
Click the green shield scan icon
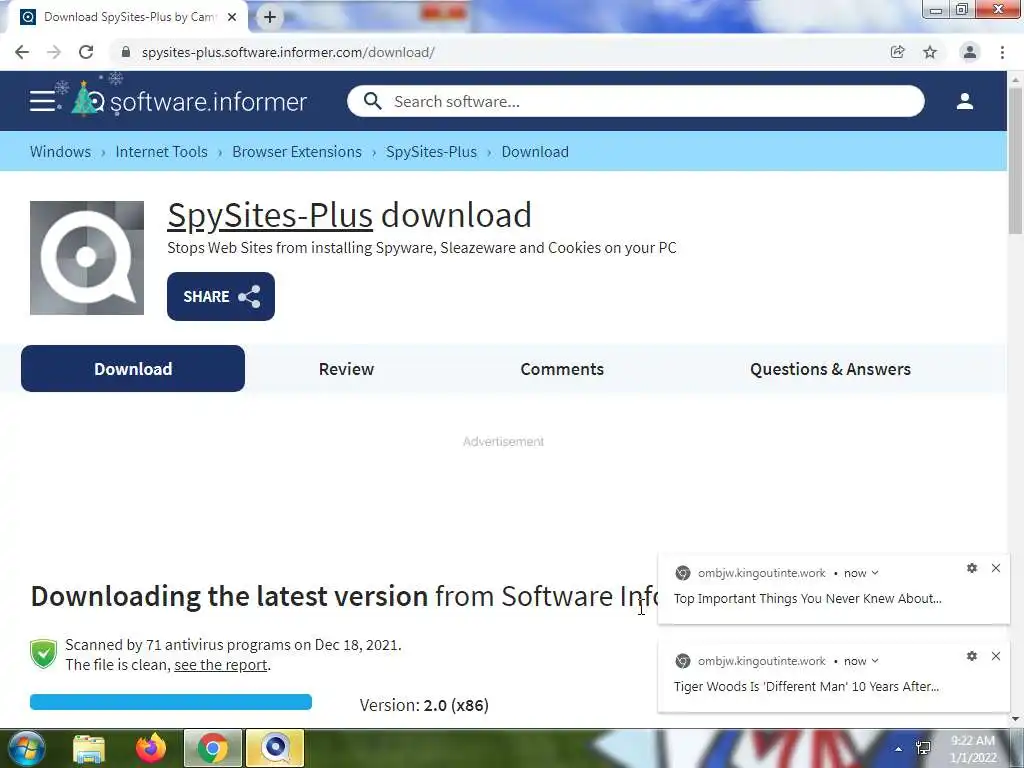pyautogui.click(x=44, y=654)
